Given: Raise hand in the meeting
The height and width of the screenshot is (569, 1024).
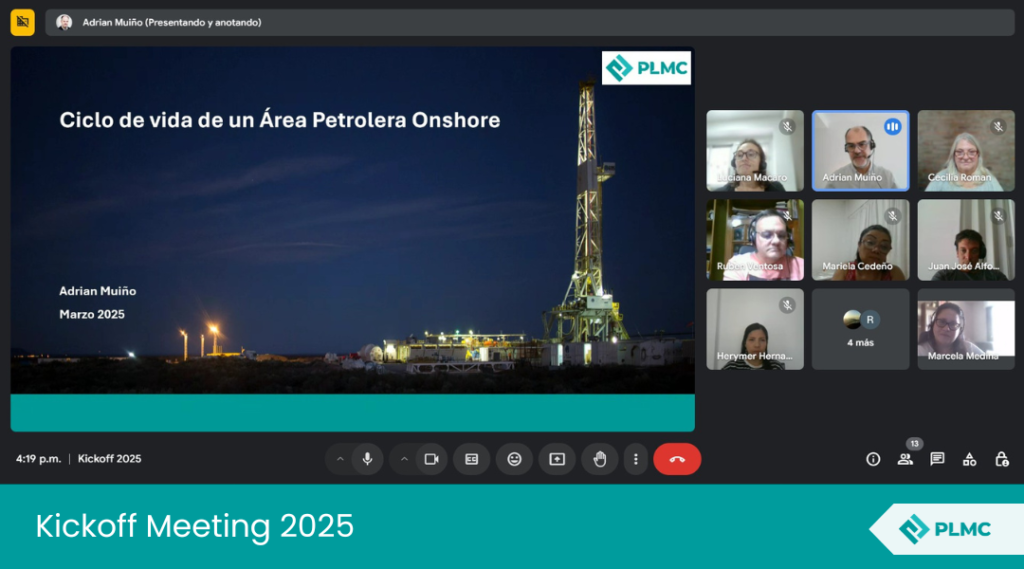Looking at the screenshot, I should tap(600, 459).
